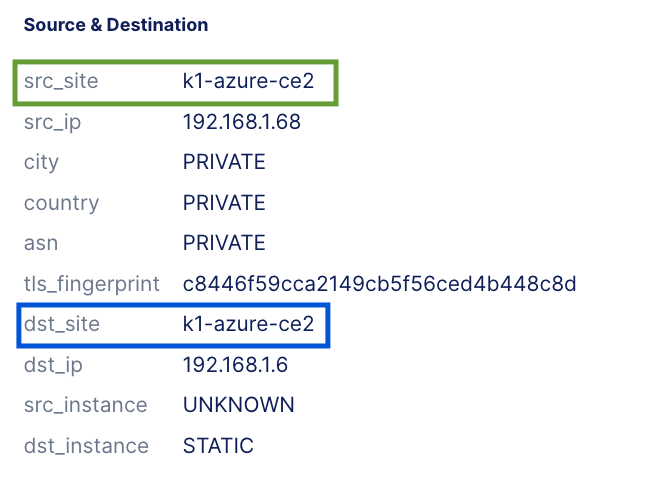Select the k1-azure-ce2 value beside dst_site

pyautogui.click(x=248, y=325)
